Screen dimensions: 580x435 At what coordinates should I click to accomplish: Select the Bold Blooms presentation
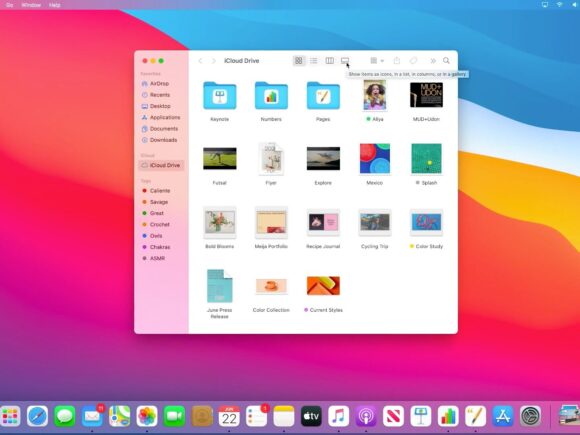220,222
